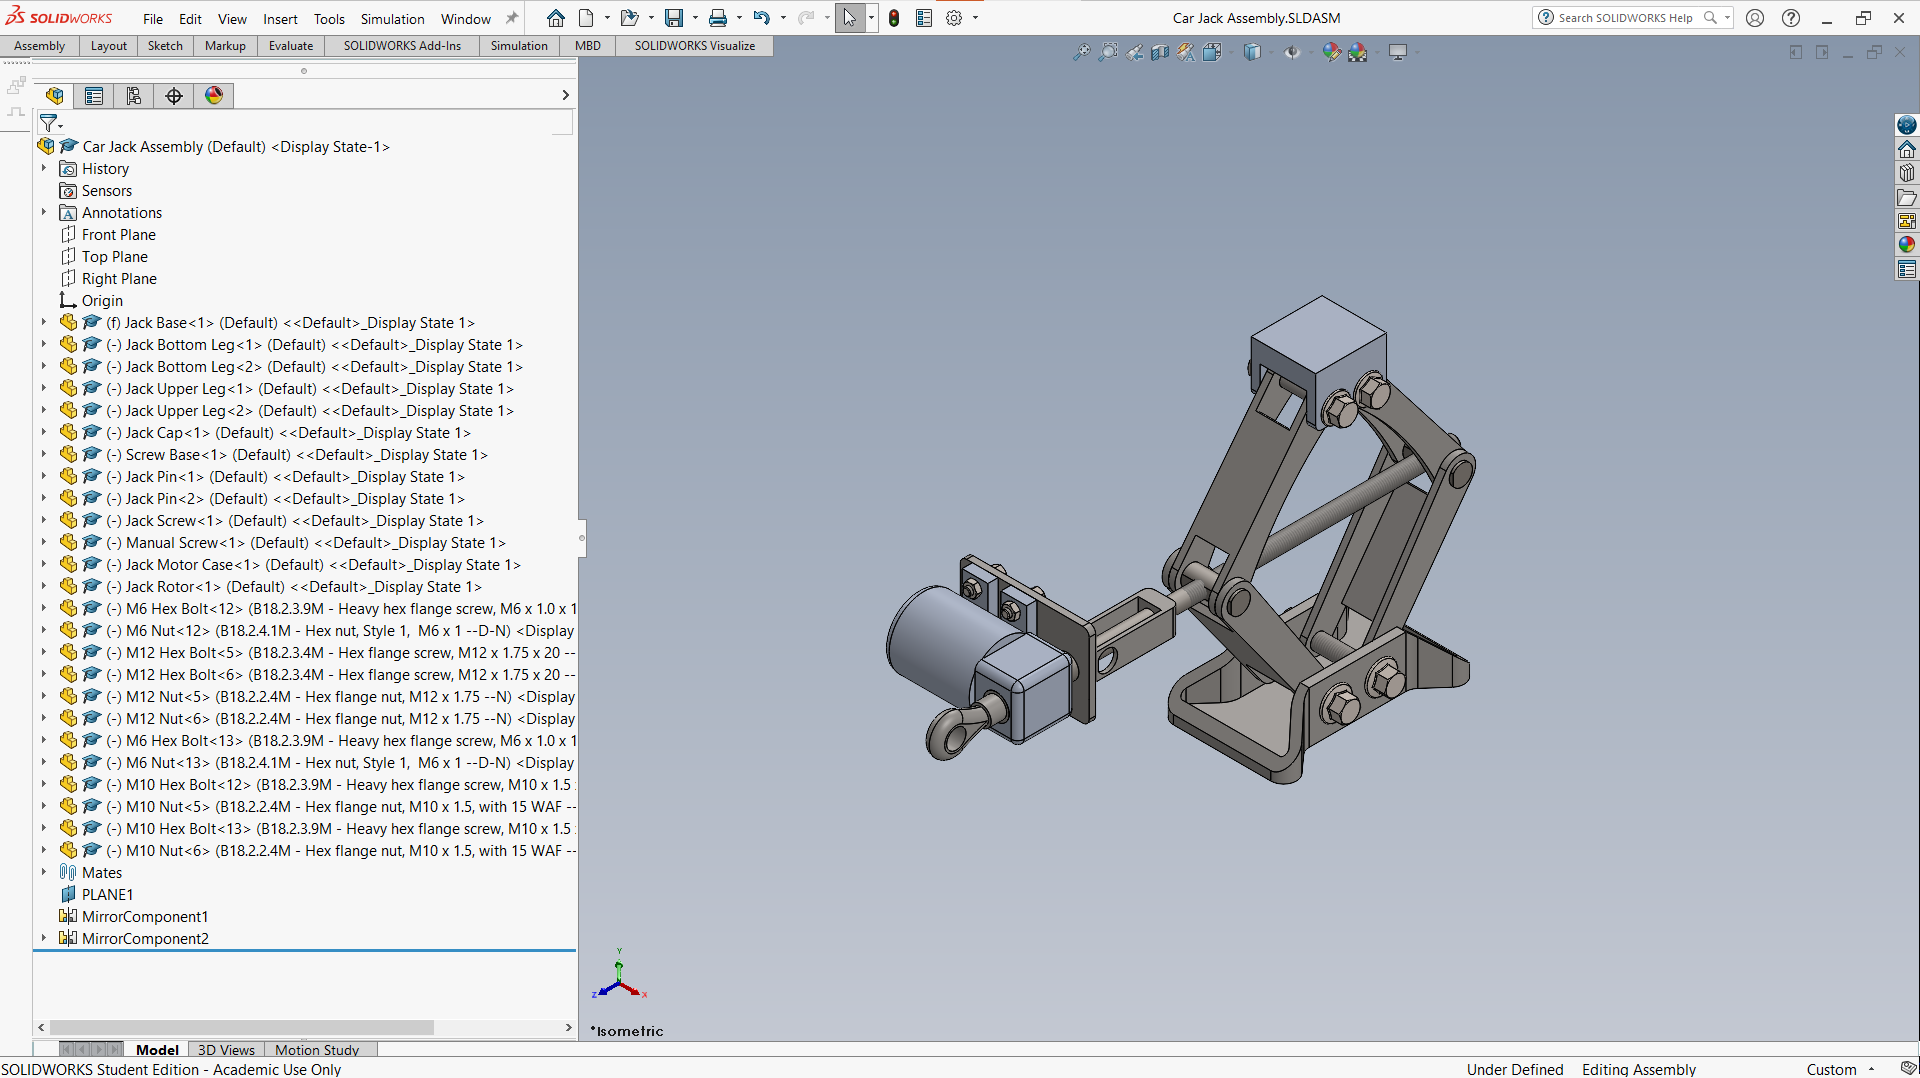The width and height of the screenshot is (1920, 1078).
Task: Click the feature tree horizontal scrollbar
Action: 241,1028
